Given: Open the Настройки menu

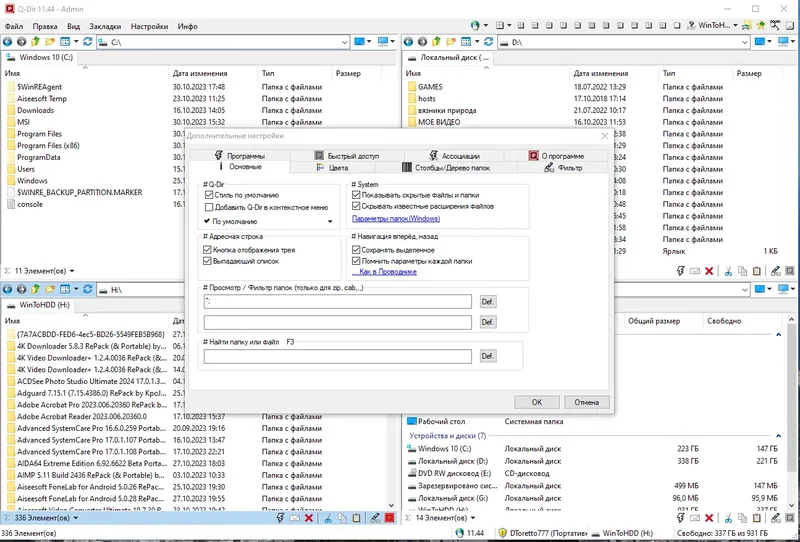Looking at the screenshot, I should [149, 26].
